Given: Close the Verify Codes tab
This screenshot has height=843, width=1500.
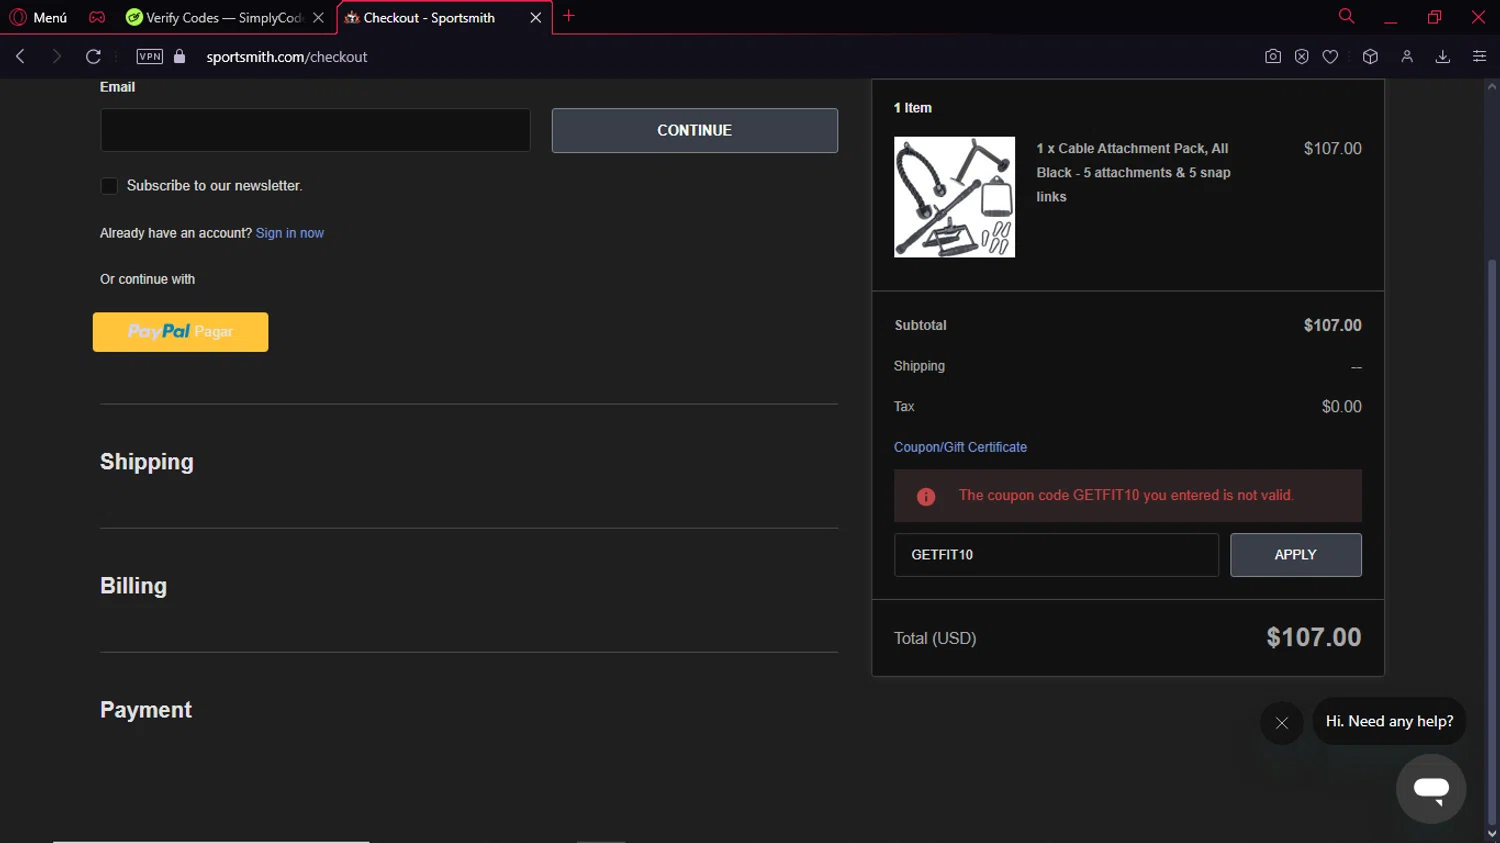Looking at the screenshot, I should tap(318, 17).
